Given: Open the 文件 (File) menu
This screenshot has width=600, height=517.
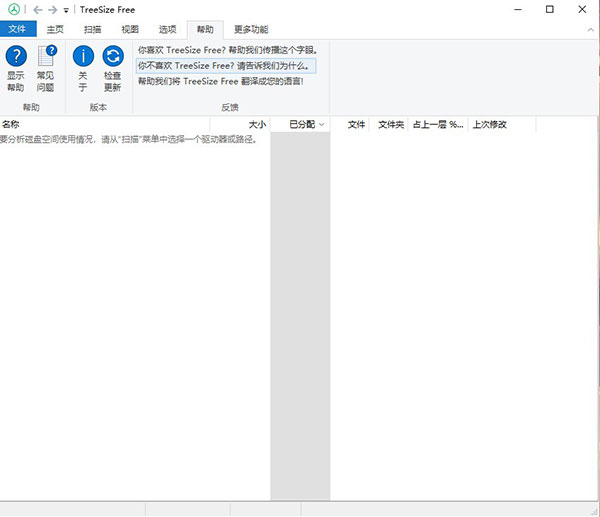Looking at the screenshot, I should pyautogui.click(x=18, y=29).
